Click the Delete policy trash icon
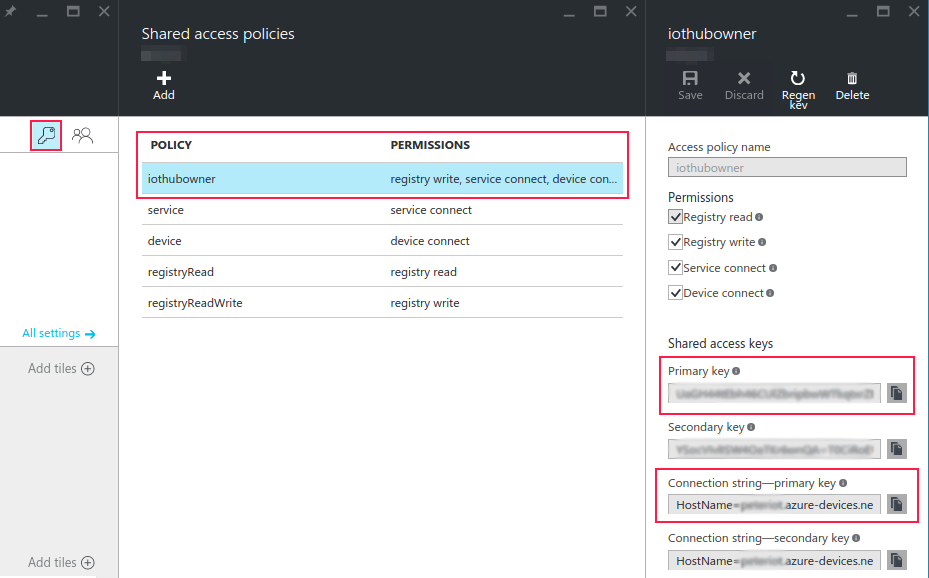 (x=852, y=78)
